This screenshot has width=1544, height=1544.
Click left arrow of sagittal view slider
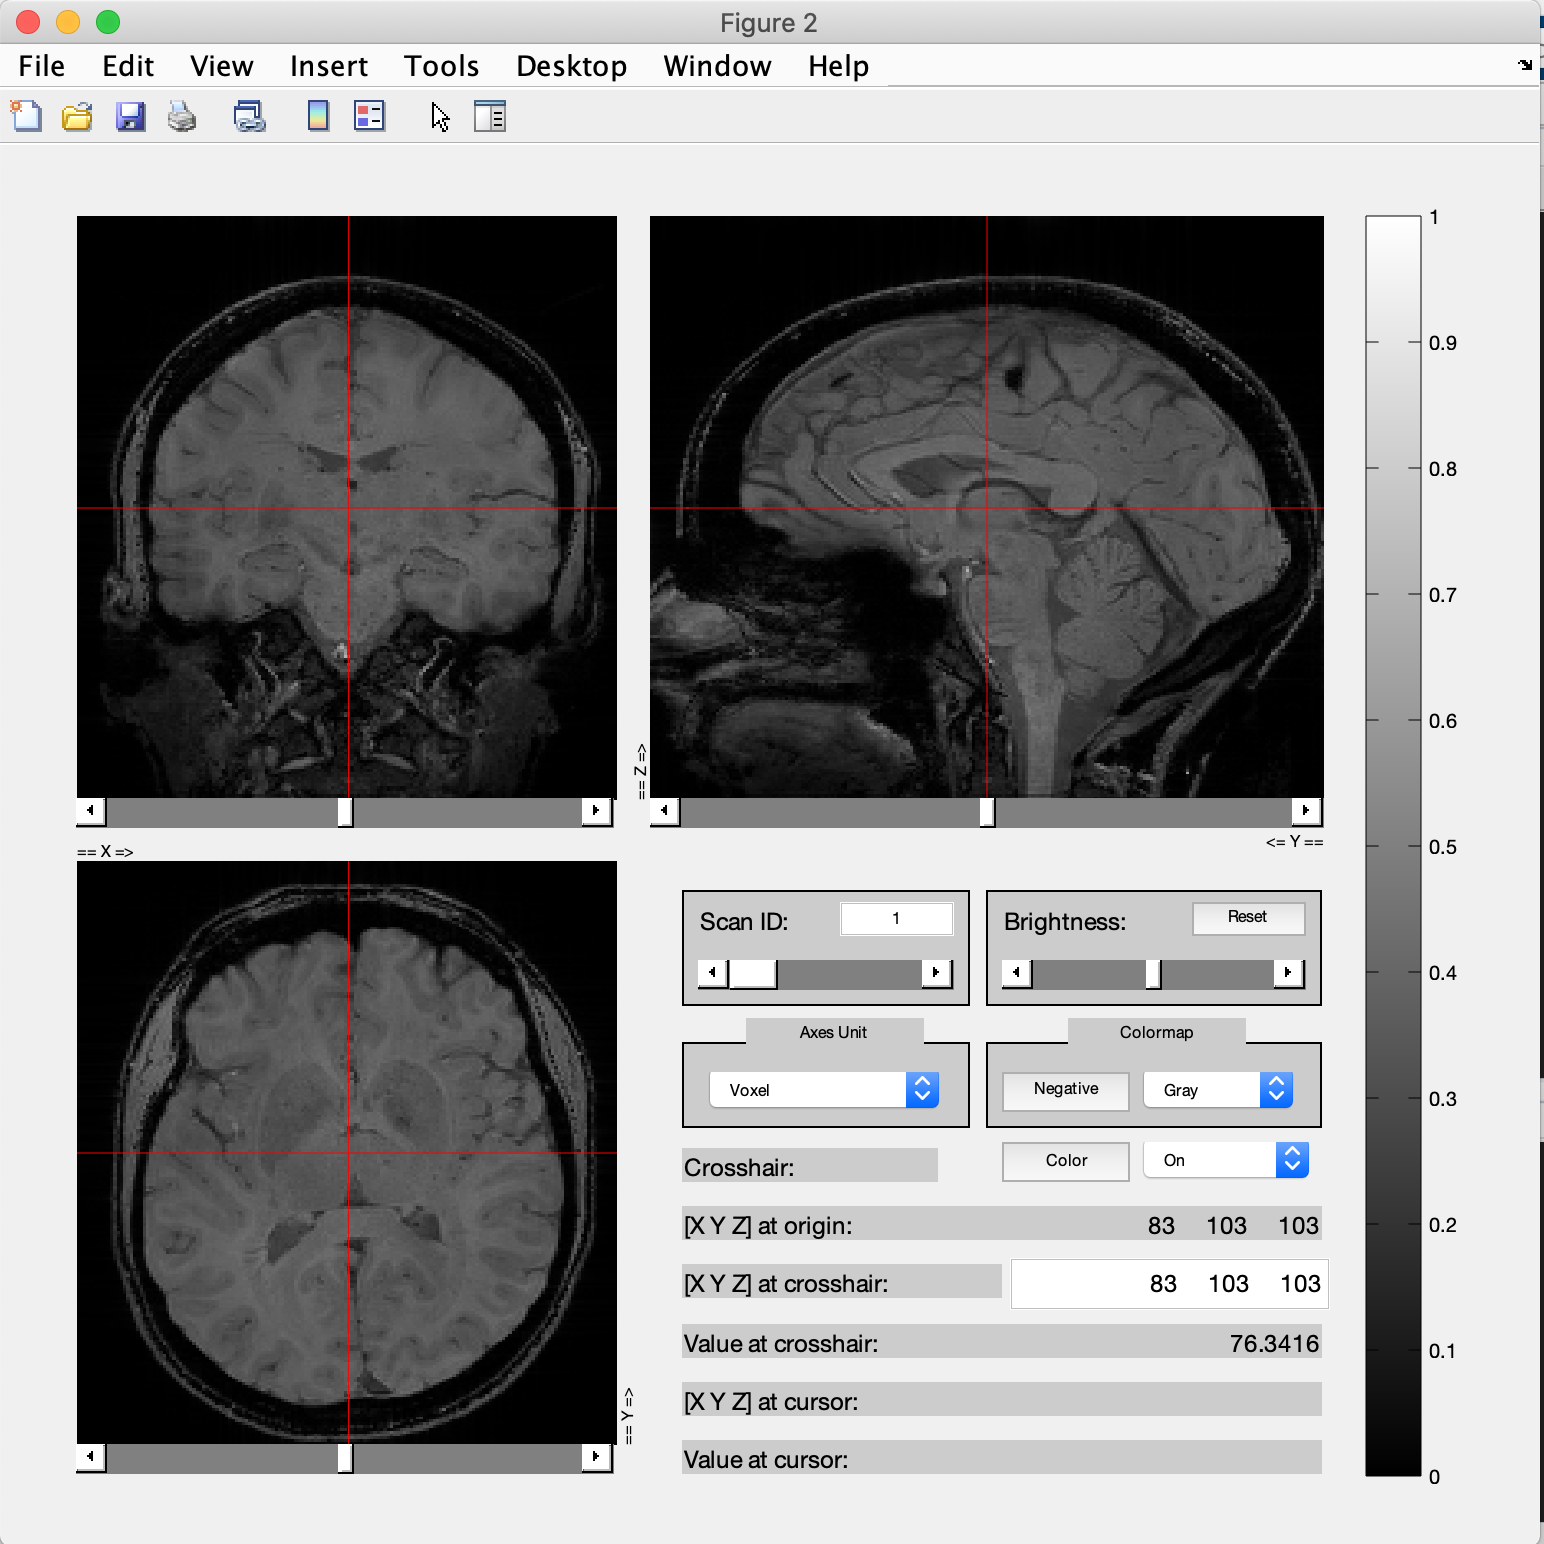point(665,810)
